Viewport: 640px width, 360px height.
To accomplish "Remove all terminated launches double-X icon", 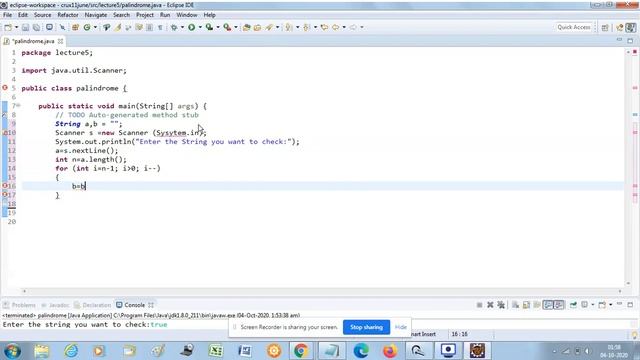I will point(501,305).
